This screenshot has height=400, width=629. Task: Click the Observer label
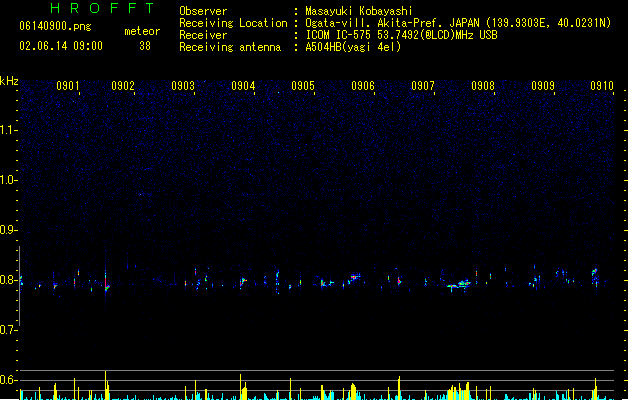click(203, 11)
